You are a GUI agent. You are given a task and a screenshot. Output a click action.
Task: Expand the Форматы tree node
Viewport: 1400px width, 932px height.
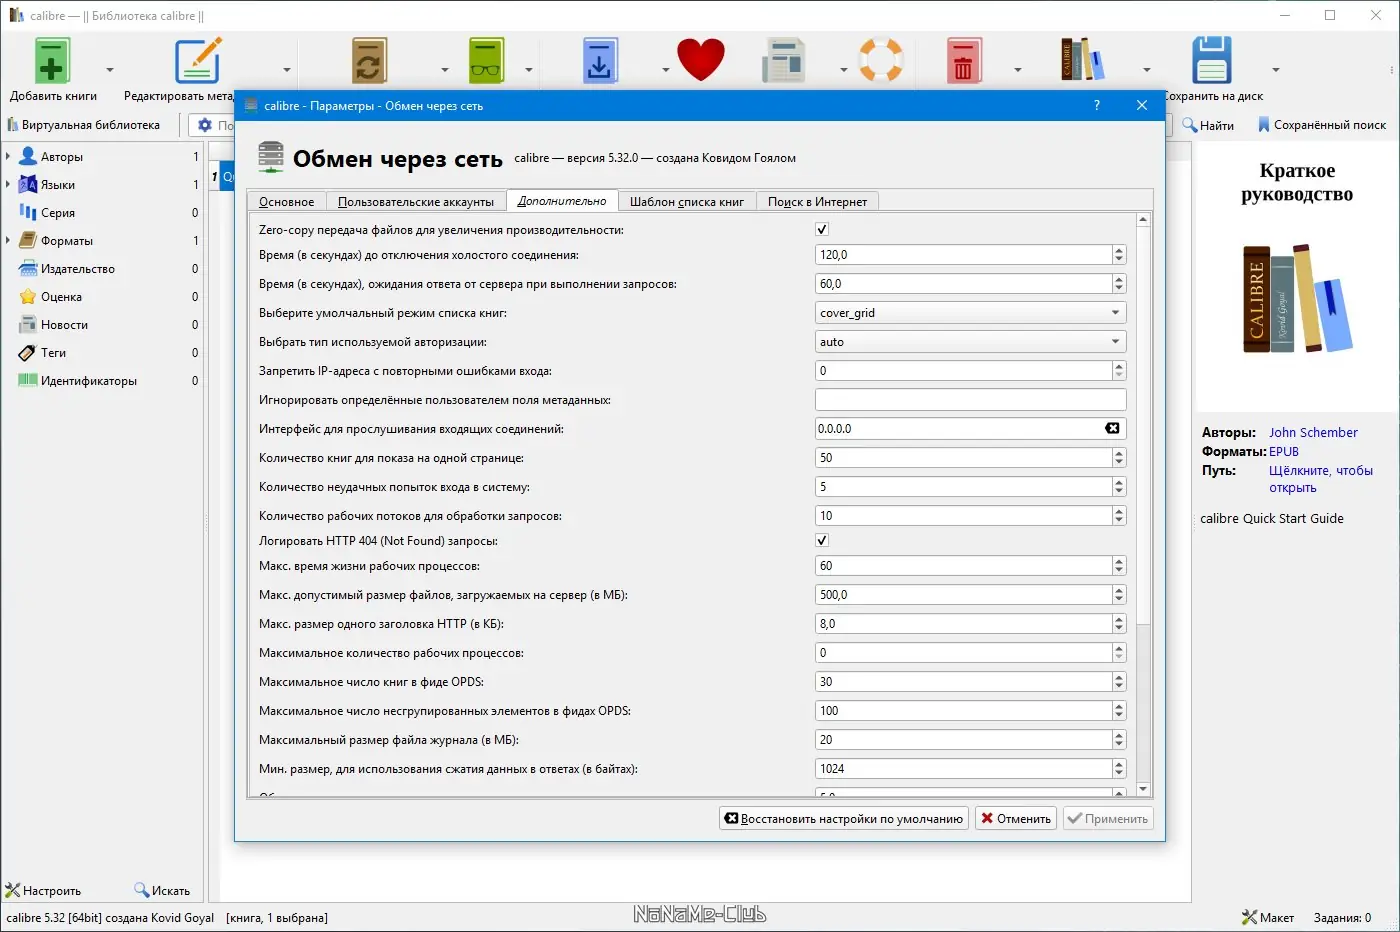coord(8,241)
